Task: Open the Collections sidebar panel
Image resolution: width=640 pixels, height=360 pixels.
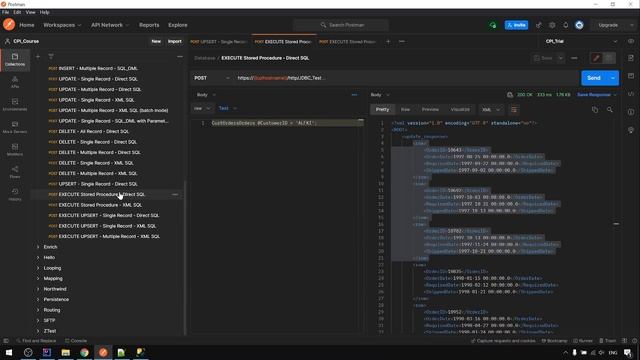Action: click(15, 60)
